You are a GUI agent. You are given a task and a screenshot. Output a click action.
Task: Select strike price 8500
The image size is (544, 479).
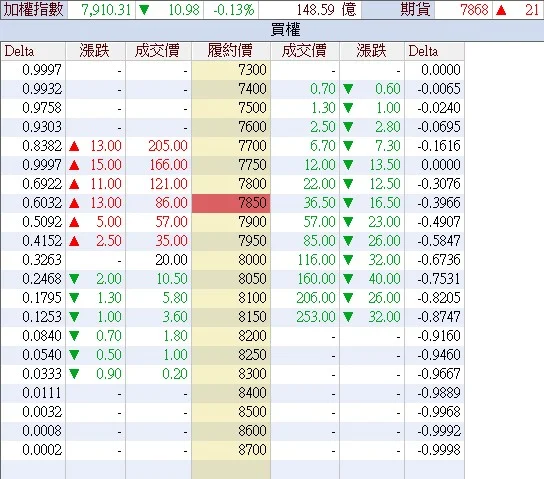(252, 412)
